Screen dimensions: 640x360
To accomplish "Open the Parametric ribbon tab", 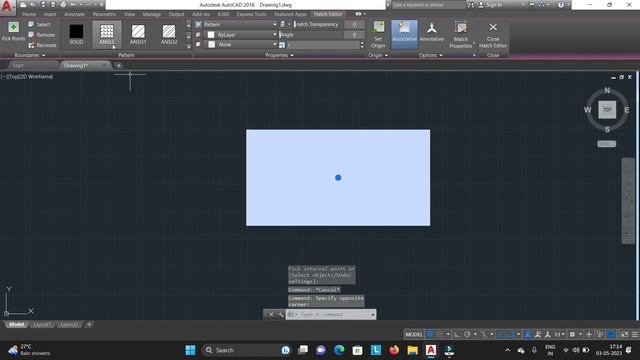I will [x=104, y=14].
